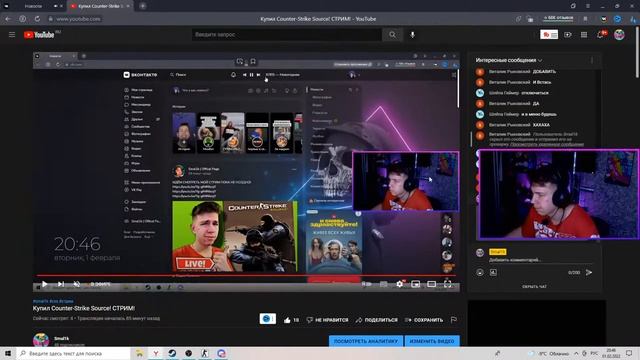The width and height of the screenshot is (640, 360).
Task: Click ПОДЕЛИТЬСЯ to share the video
Action: 376,320
